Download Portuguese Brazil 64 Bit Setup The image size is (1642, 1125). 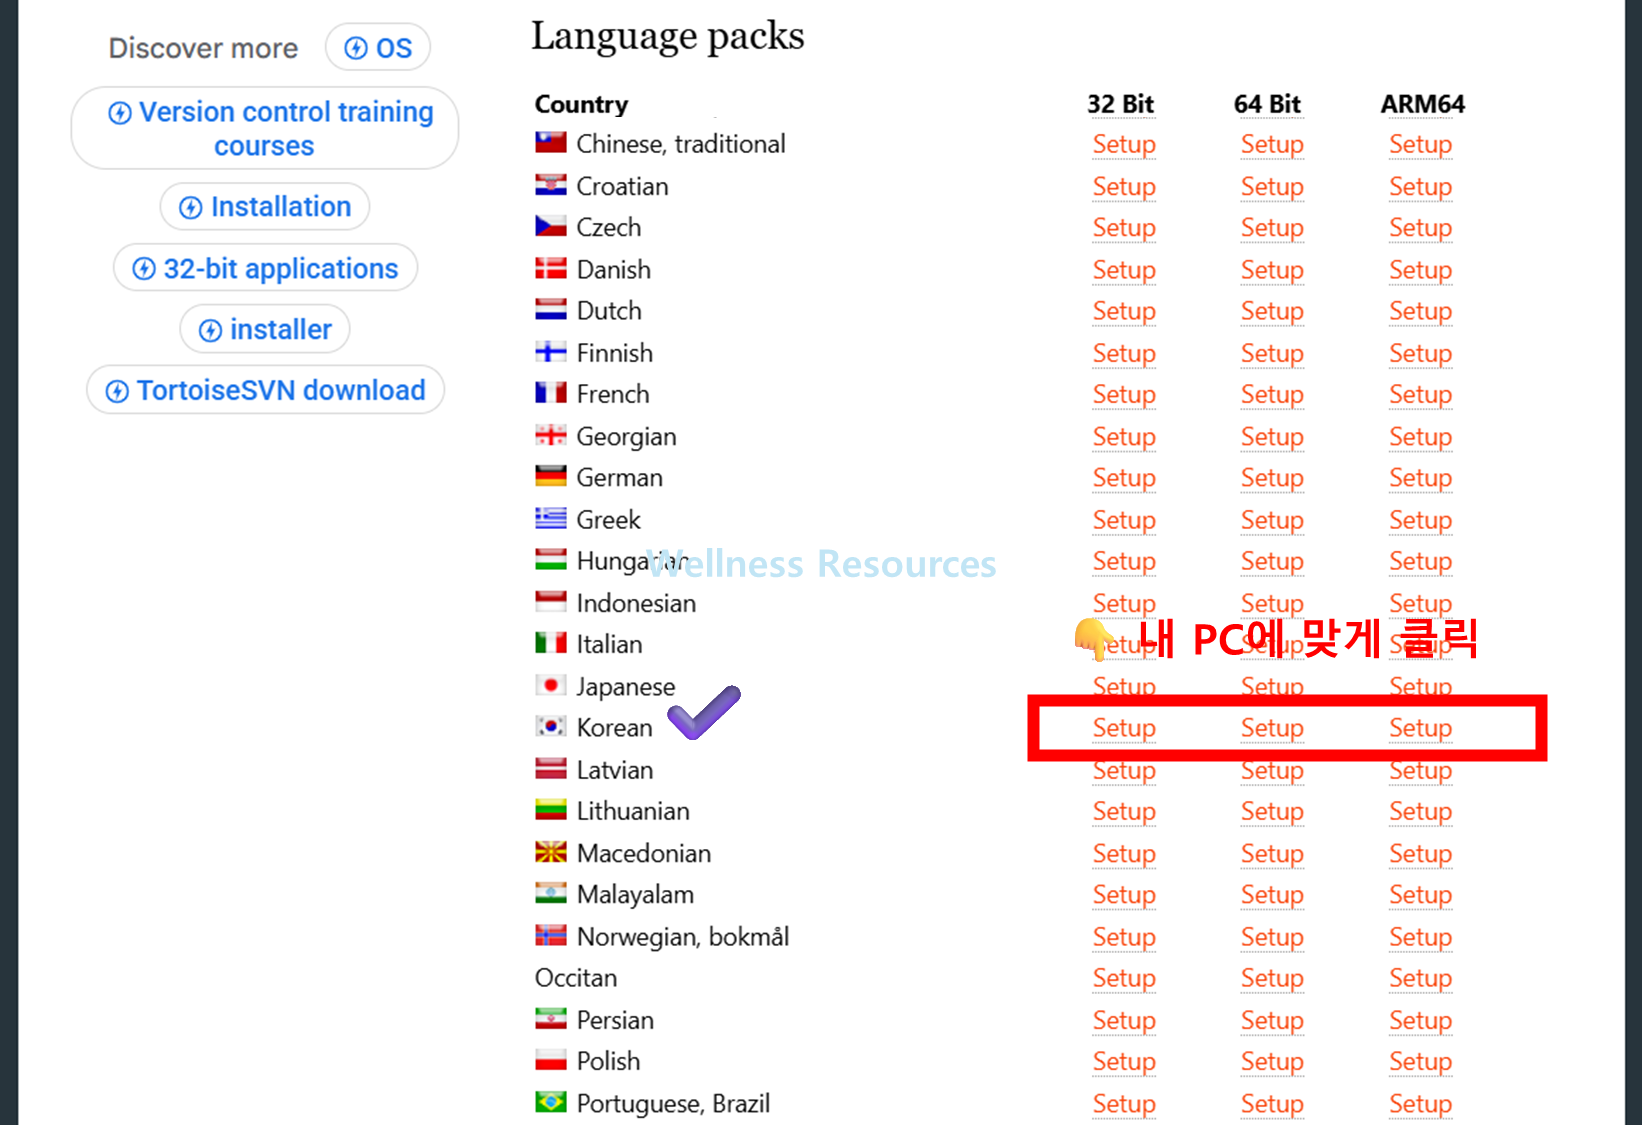tap(1272, 1103)
